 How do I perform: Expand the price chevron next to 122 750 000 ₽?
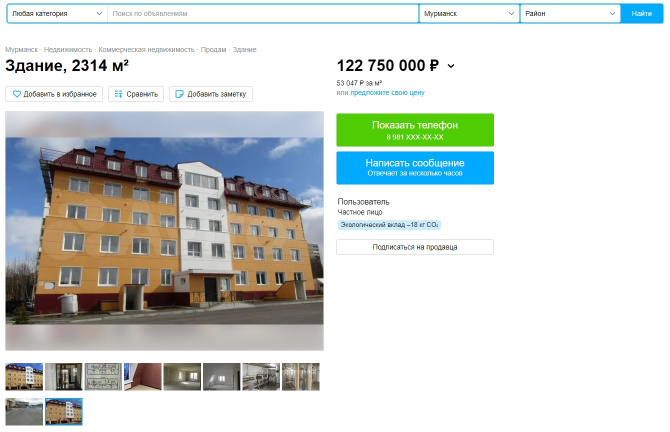point(451,66)
